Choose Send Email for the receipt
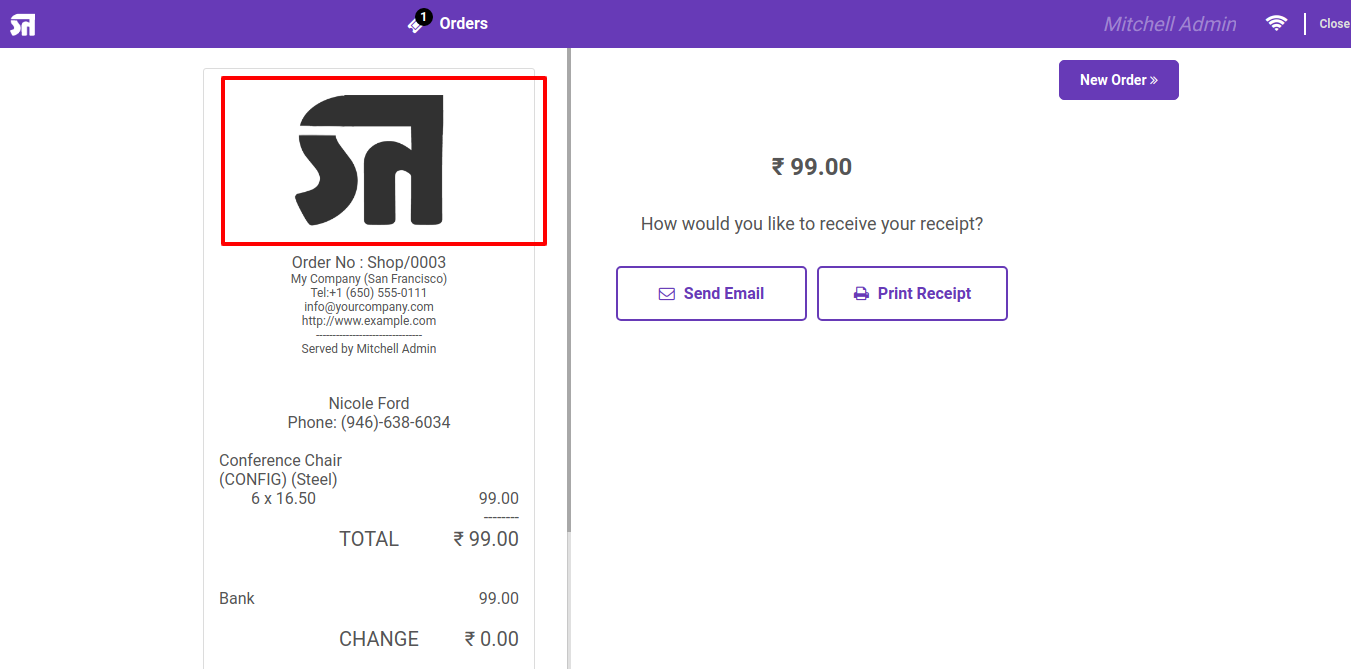 pyautogui.click(x=711, y=293)
